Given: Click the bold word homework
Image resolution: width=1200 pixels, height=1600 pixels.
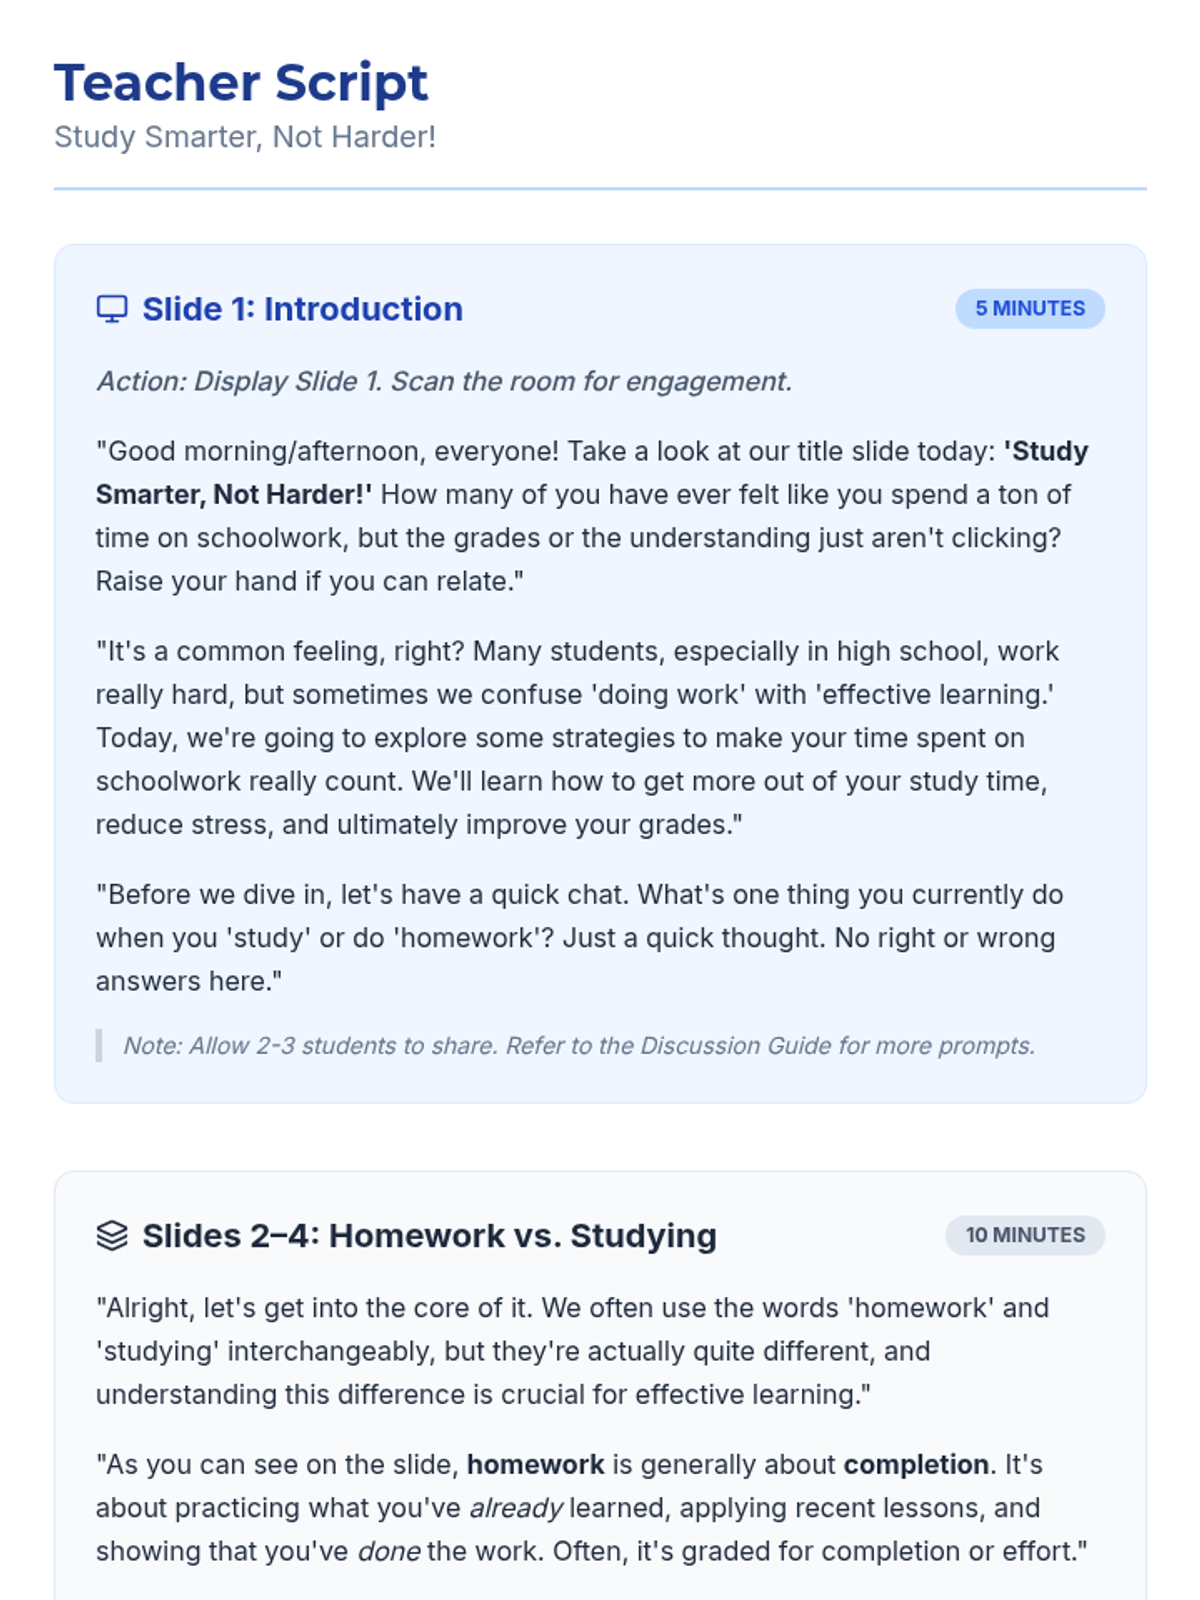Looking at the screenshot, I should (x=535, y=1465).
